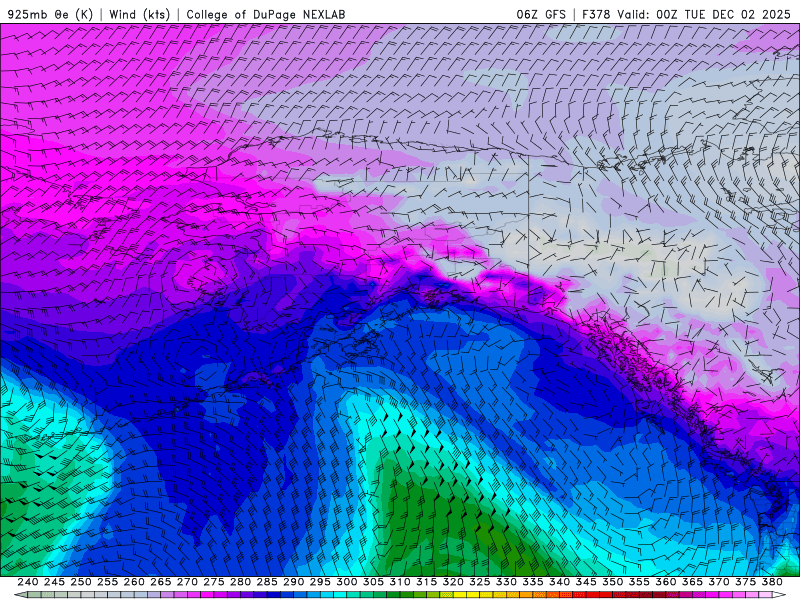Click the "06Z GFS" model run label
800x600 pixels.
click(541, 14)
